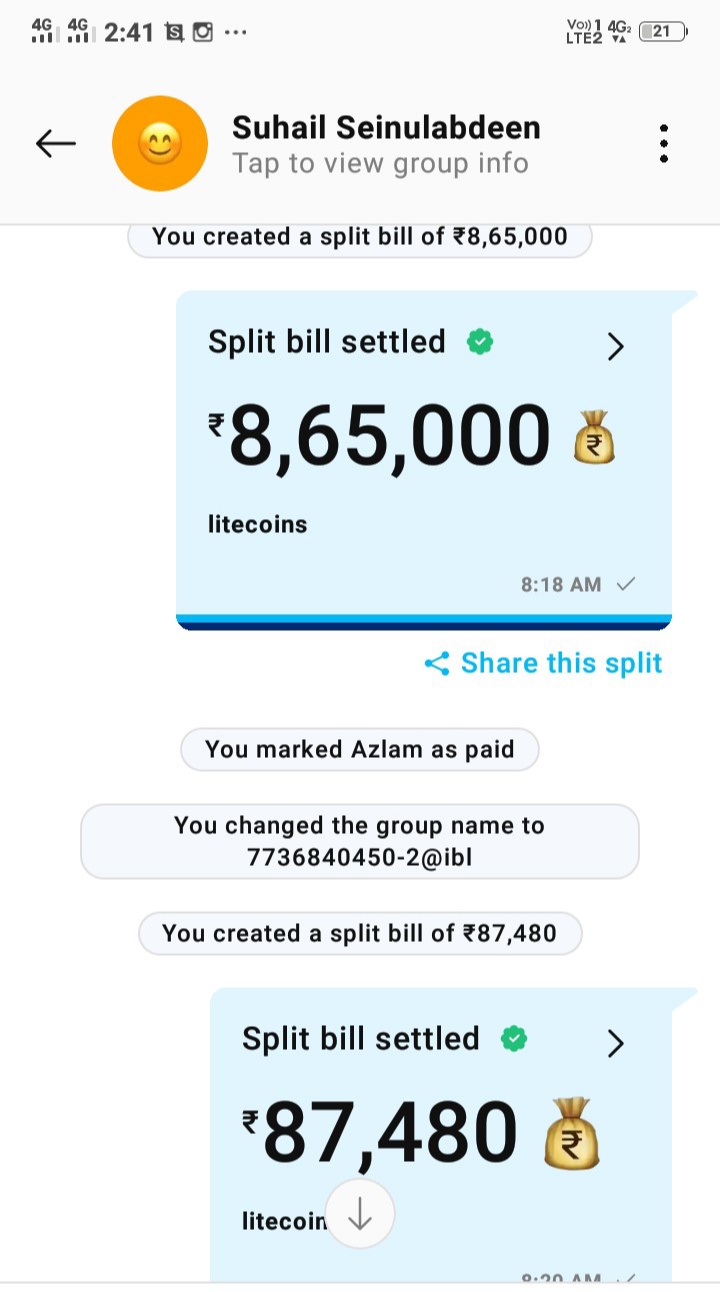Image resolution: width=720 pixels, height=1292 pixels.
Task: Tap 'You created a split bill of ₹87,480' notice
Action: [x=359, y=934]
